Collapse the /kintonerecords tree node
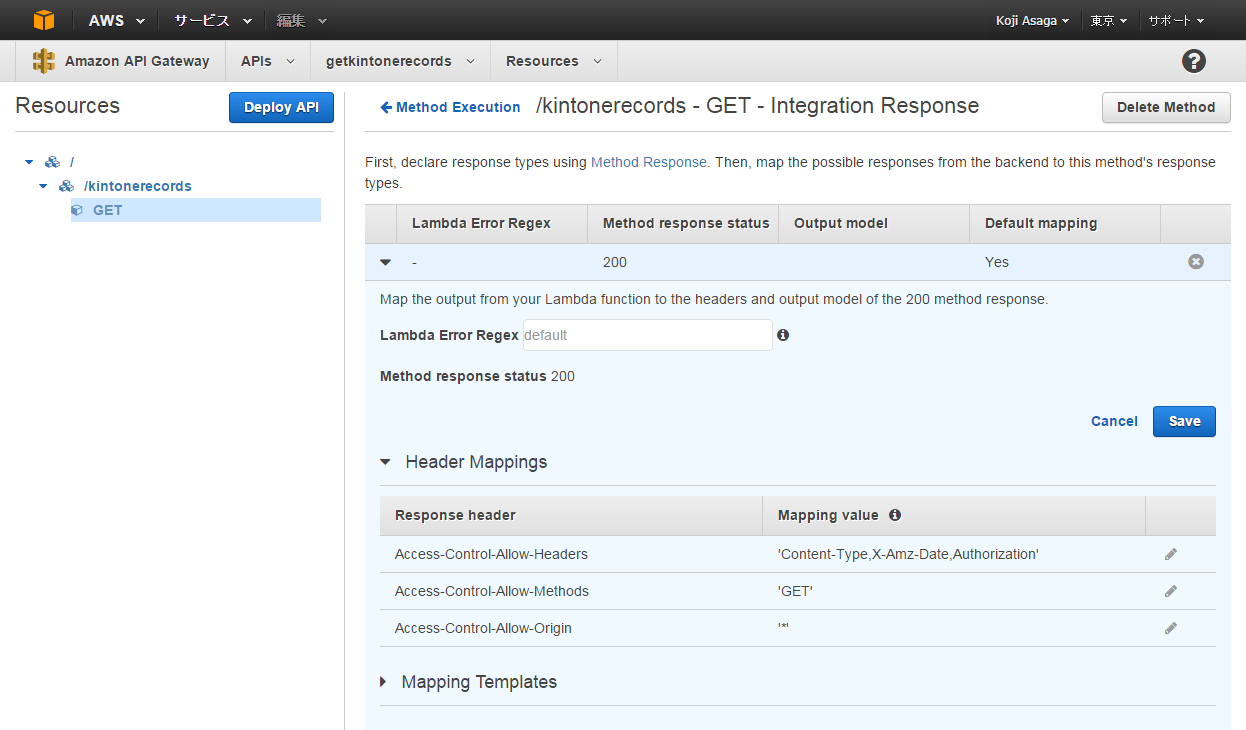Viewport: 1246px width, 730px height. click(43, 185)
